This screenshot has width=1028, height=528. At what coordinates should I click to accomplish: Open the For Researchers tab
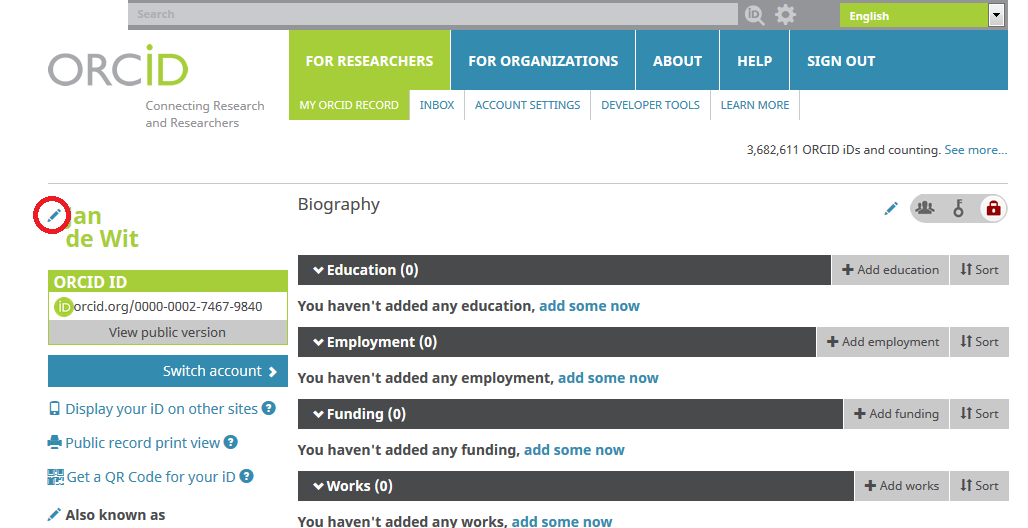[369, 60]
